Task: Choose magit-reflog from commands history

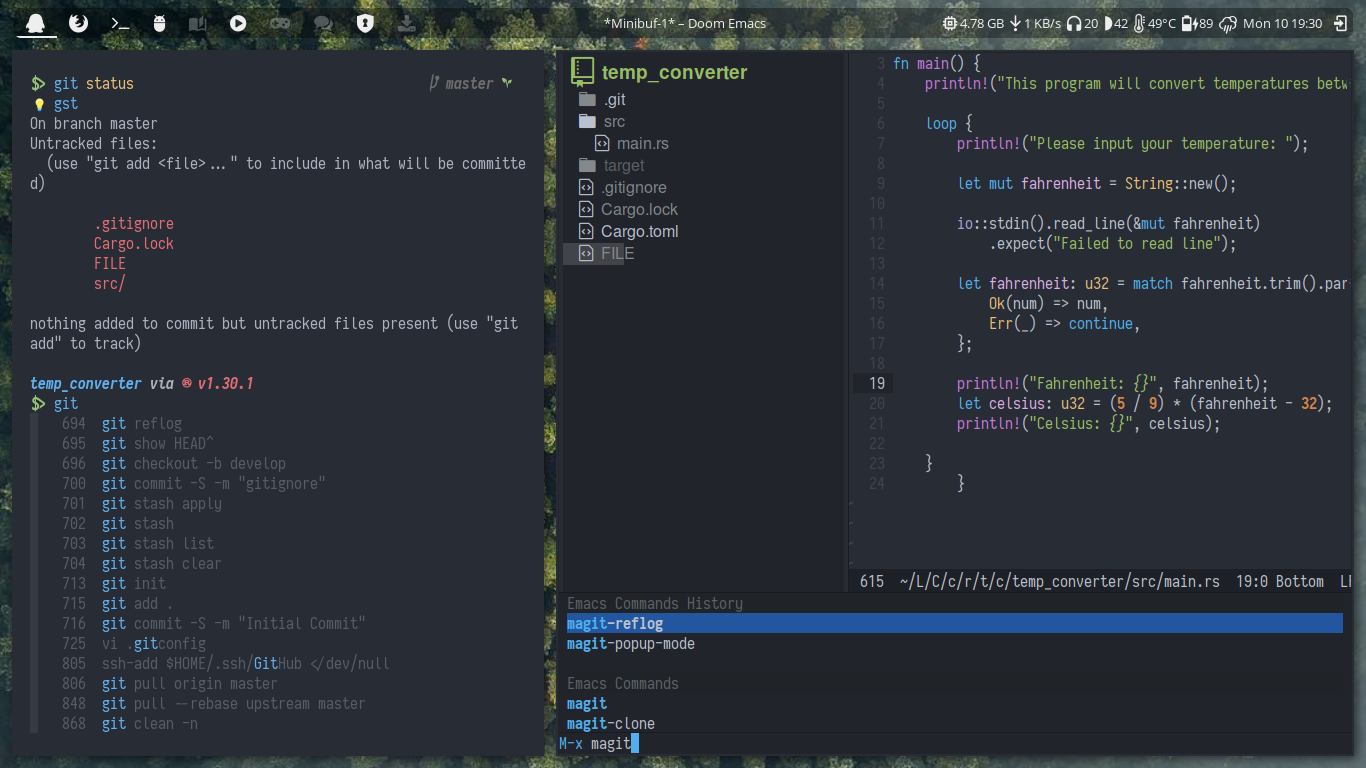Action: (x=954, y=624)
